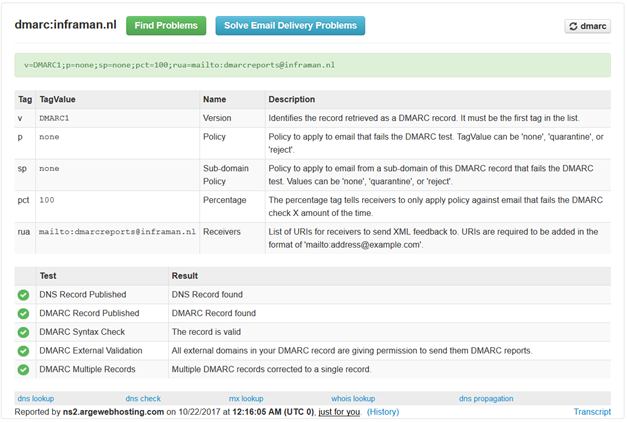Click the mailto:dmarcreports@inframan.nl tag value in table
This screenshot has height=422, width=627.
[116, 231]
